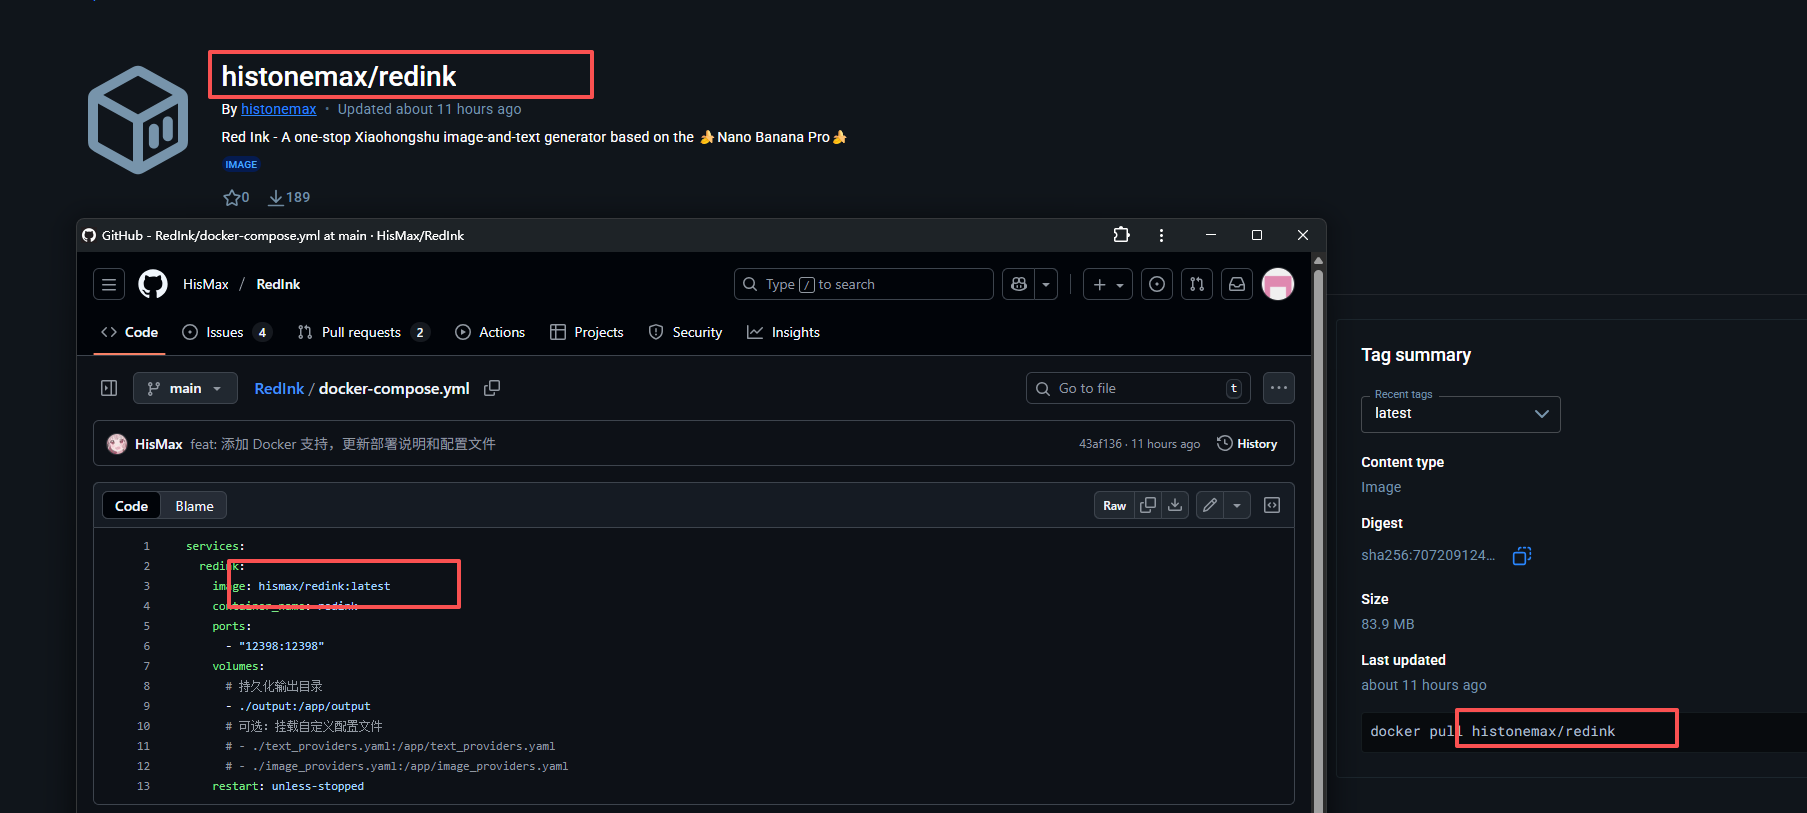Click the HisMax commit author name
This screenshot has width=1807, height=813.
coord(159,444)
